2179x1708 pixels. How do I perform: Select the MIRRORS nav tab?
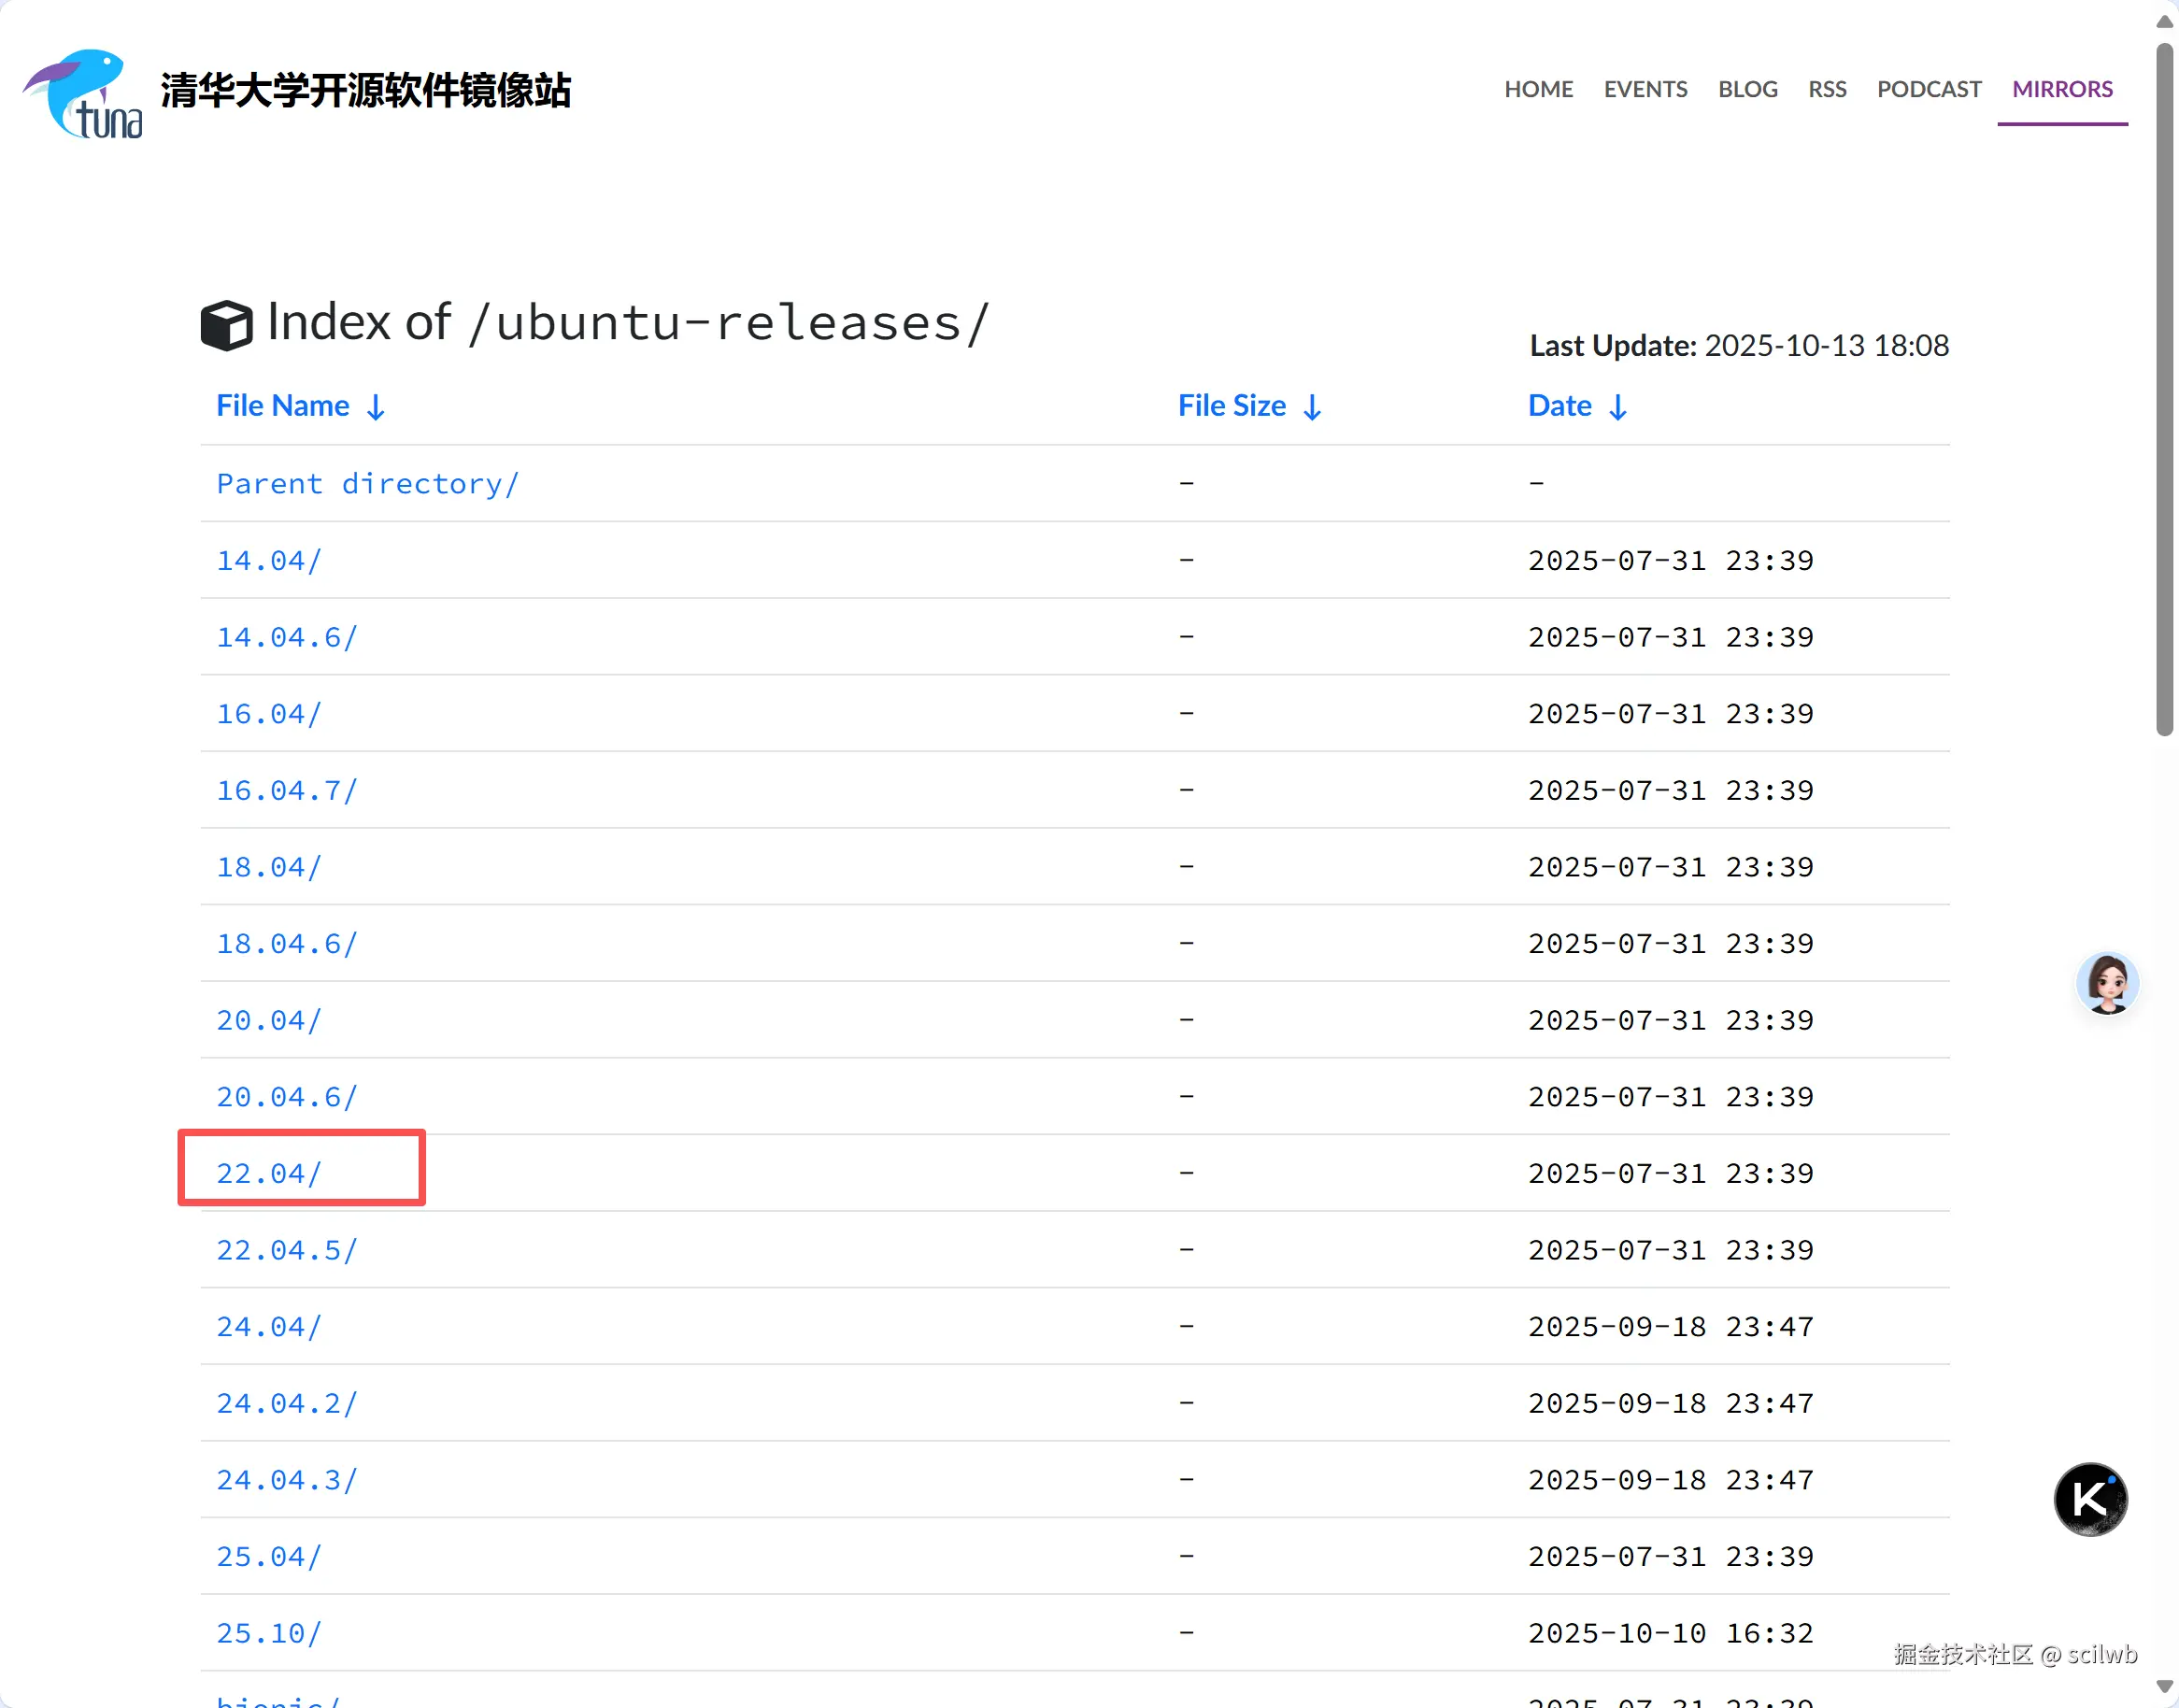pos(2063,89)
